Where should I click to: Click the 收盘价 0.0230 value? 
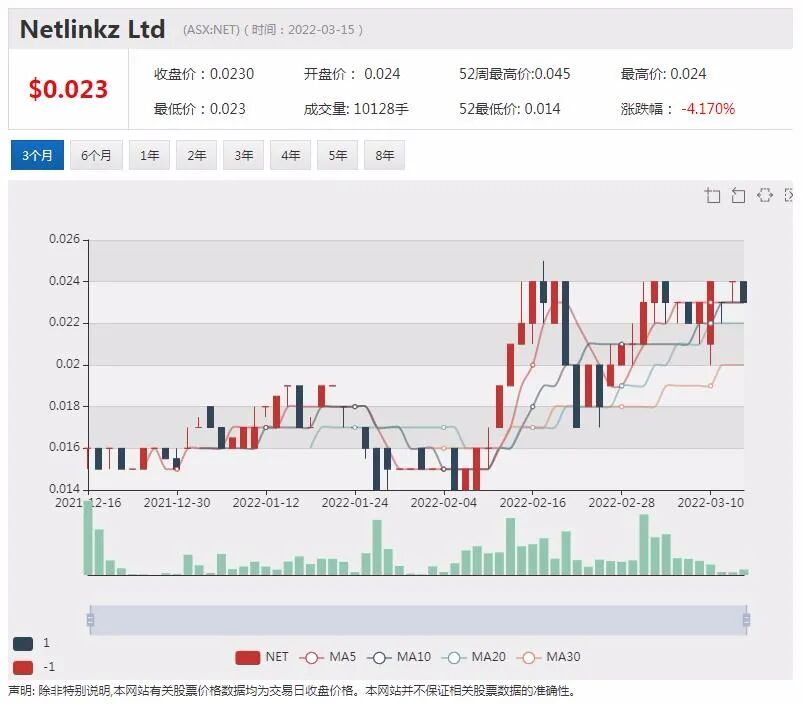pyautogui.click(x=204, y=74)
